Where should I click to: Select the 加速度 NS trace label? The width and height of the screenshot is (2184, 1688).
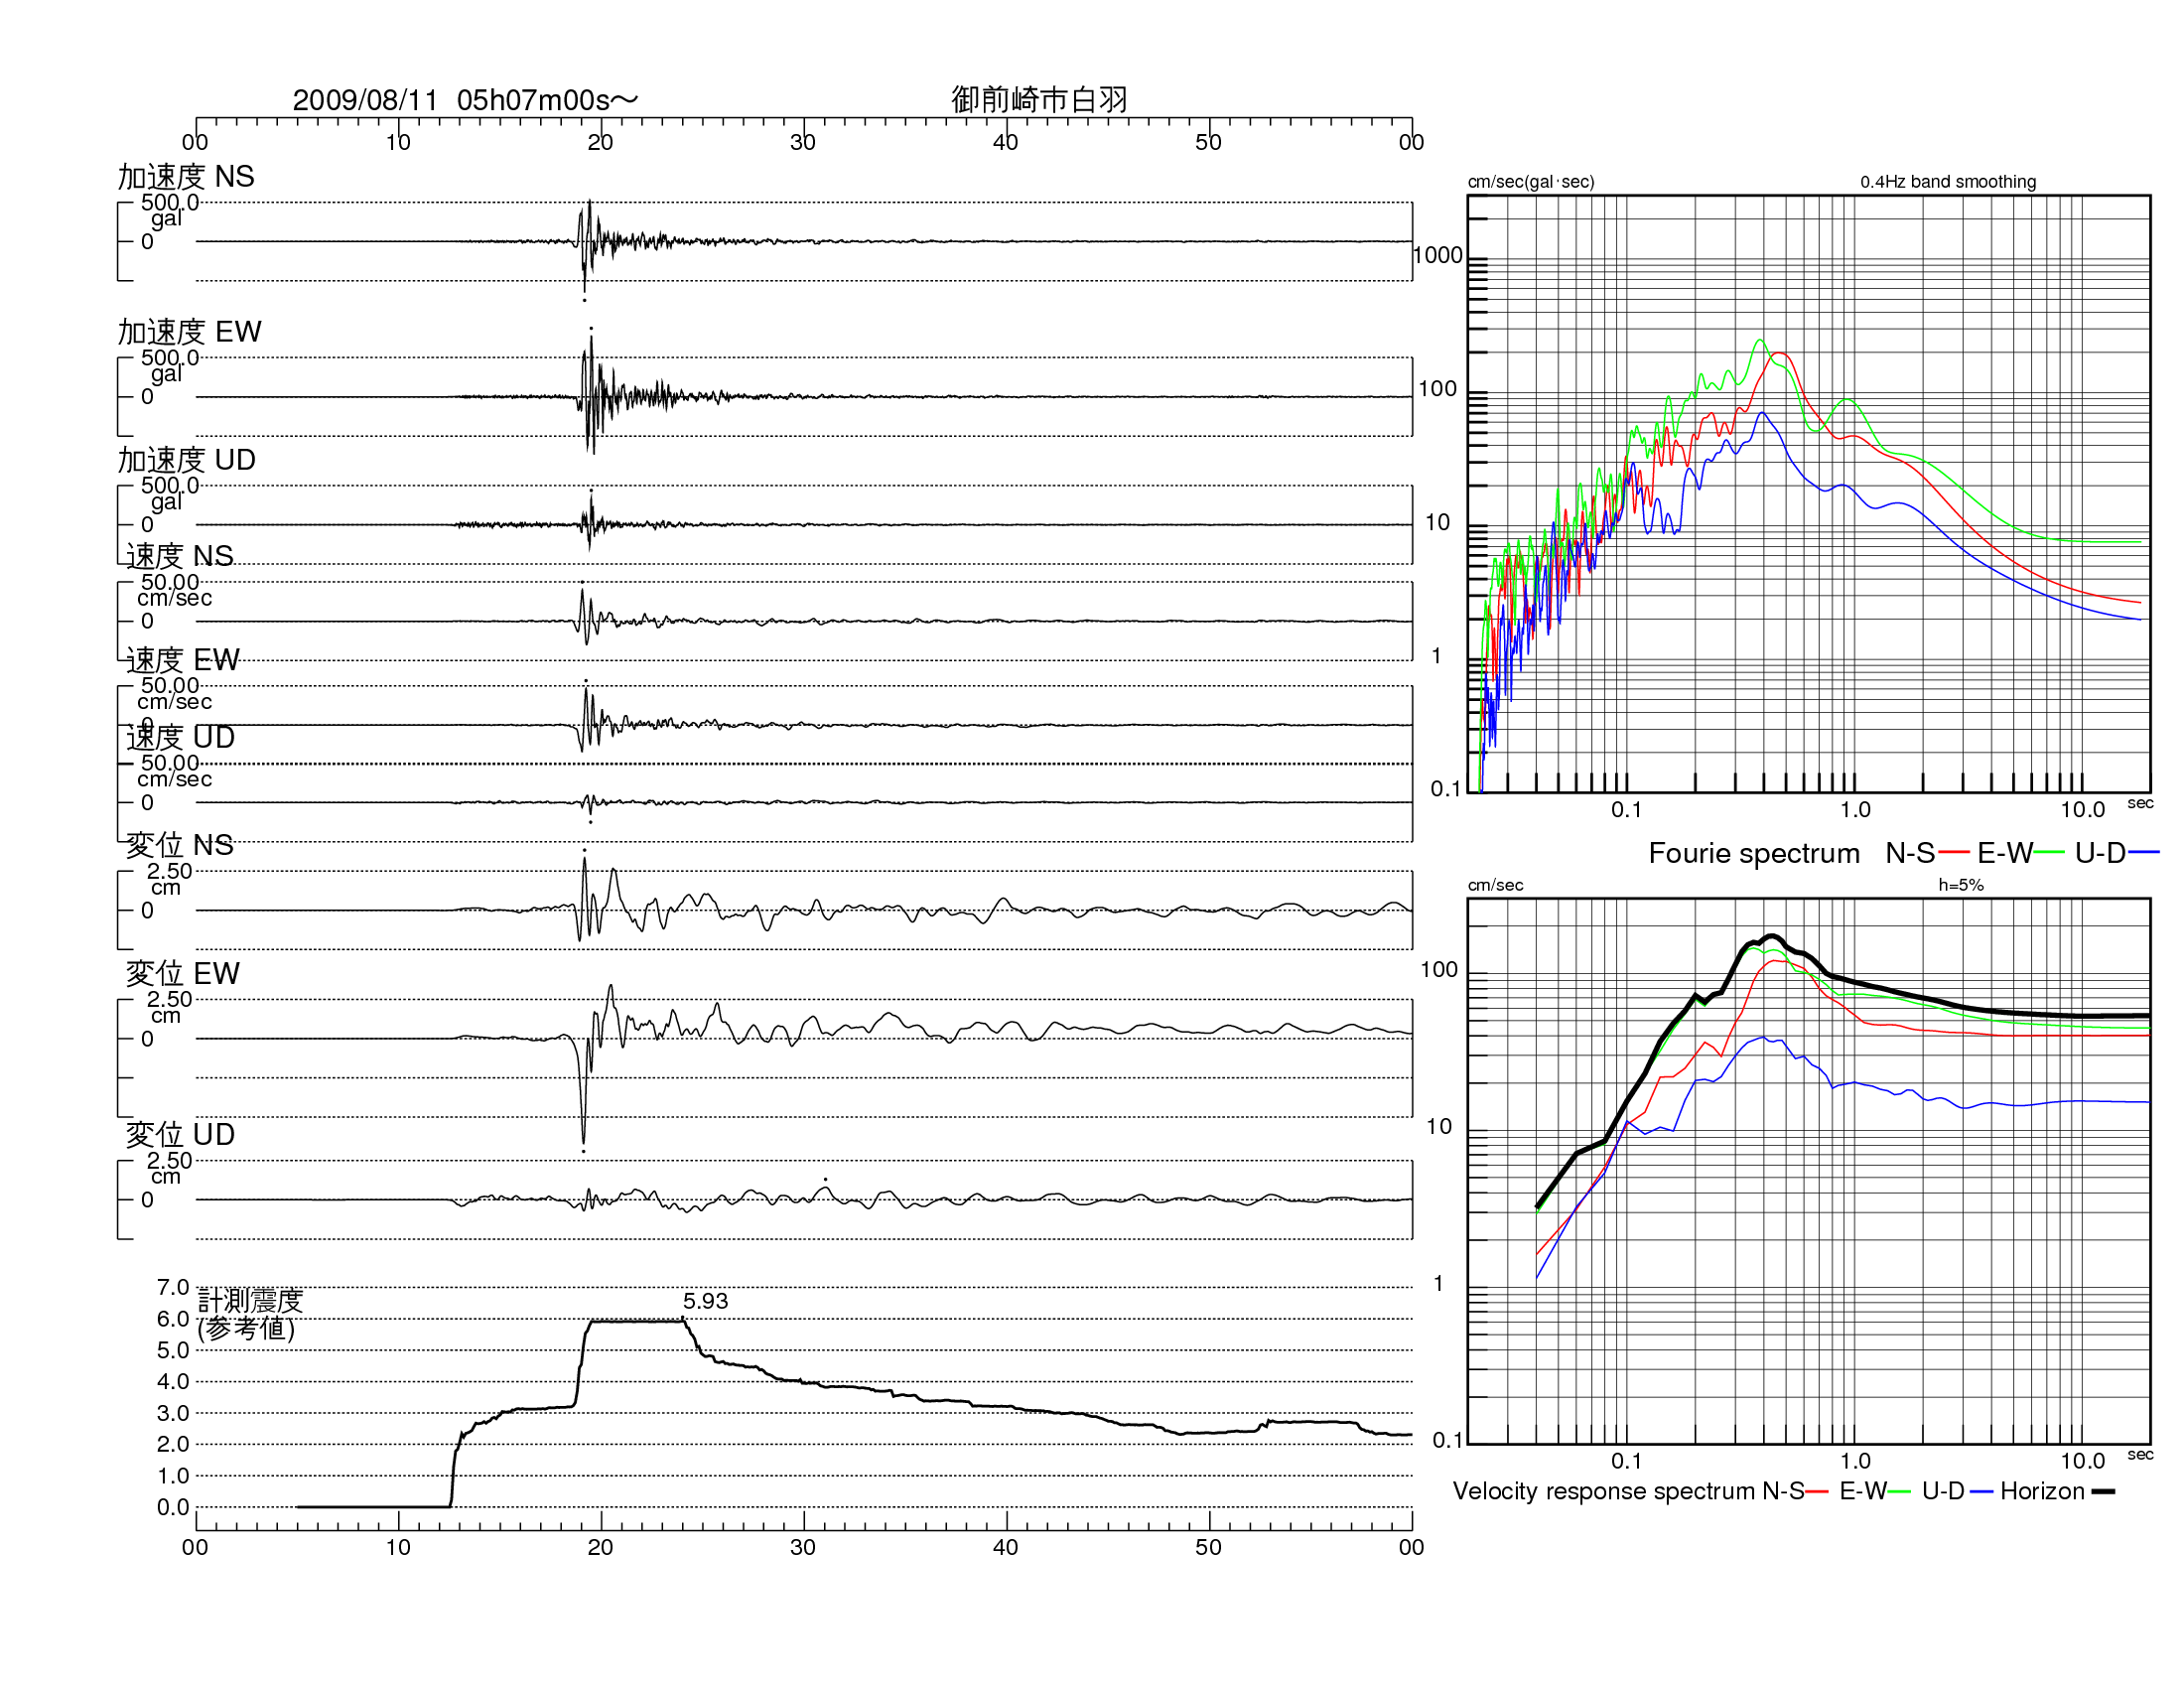pos(186,177)
